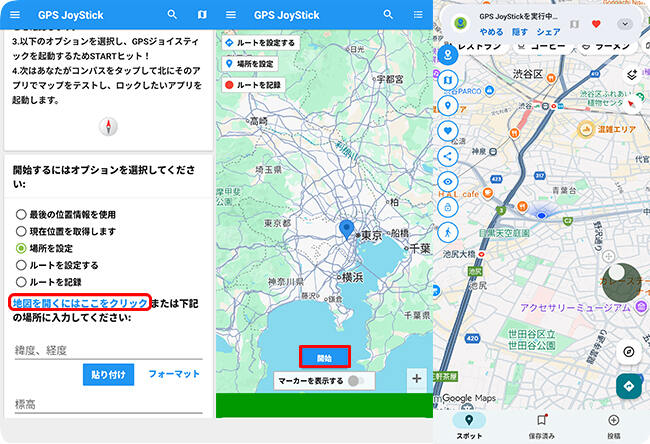Click the blue location pin near 東京
The width and height of the screenshot is (650, 444).
347,230
